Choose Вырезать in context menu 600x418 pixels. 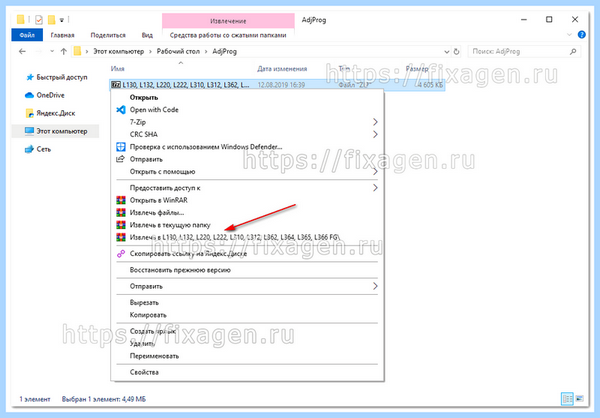coord(144,302)
